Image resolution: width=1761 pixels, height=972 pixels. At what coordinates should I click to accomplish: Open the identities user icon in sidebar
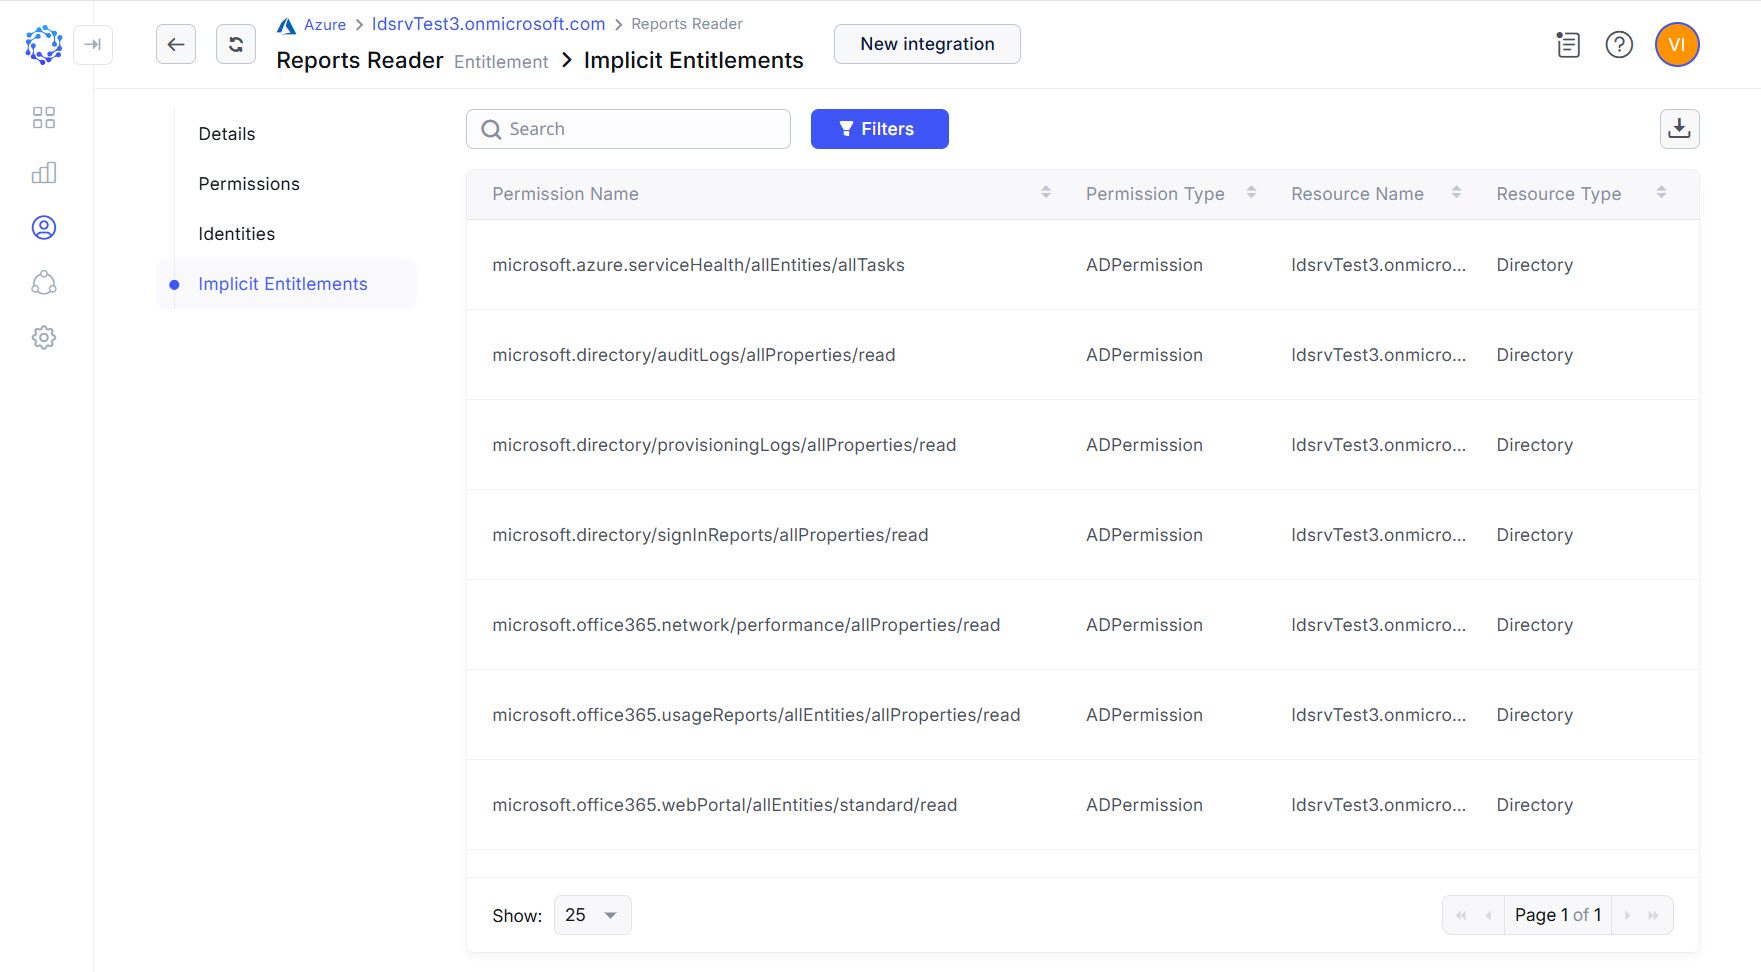pyautogui.click(x=44, y=228)
